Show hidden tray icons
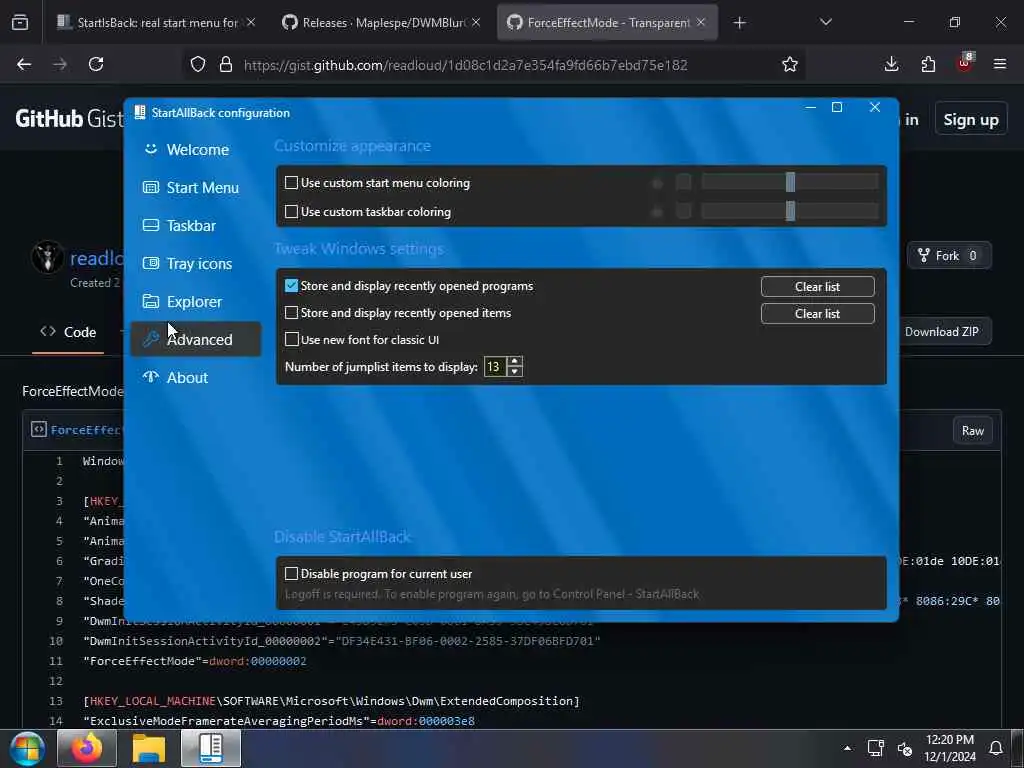The width and height of the screenshot is (1024, 768). tap(847, 748)
